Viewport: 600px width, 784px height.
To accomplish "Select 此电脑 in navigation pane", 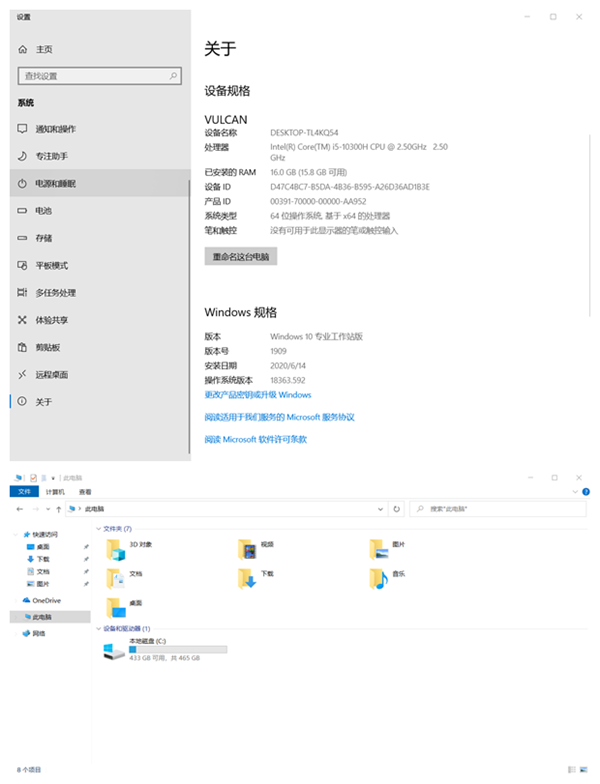I will tap(50, 617).
